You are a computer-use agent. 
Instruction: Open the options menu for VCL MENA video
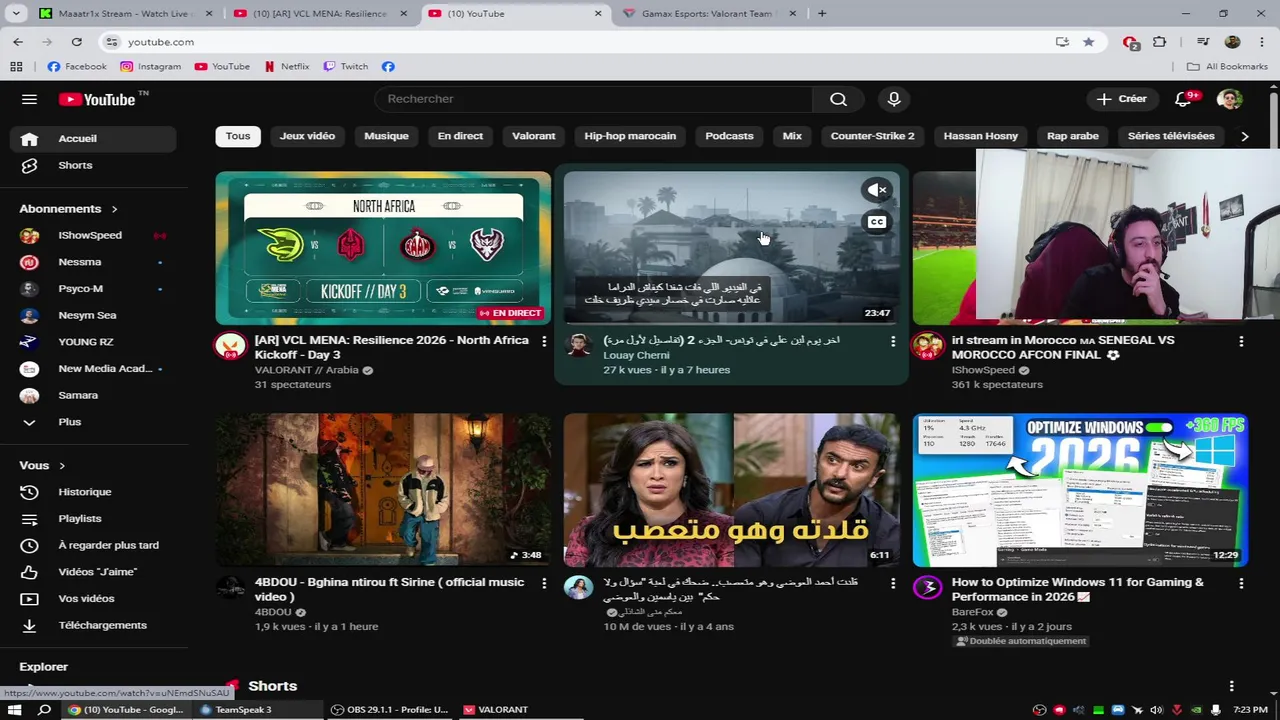tap(544, 341)
